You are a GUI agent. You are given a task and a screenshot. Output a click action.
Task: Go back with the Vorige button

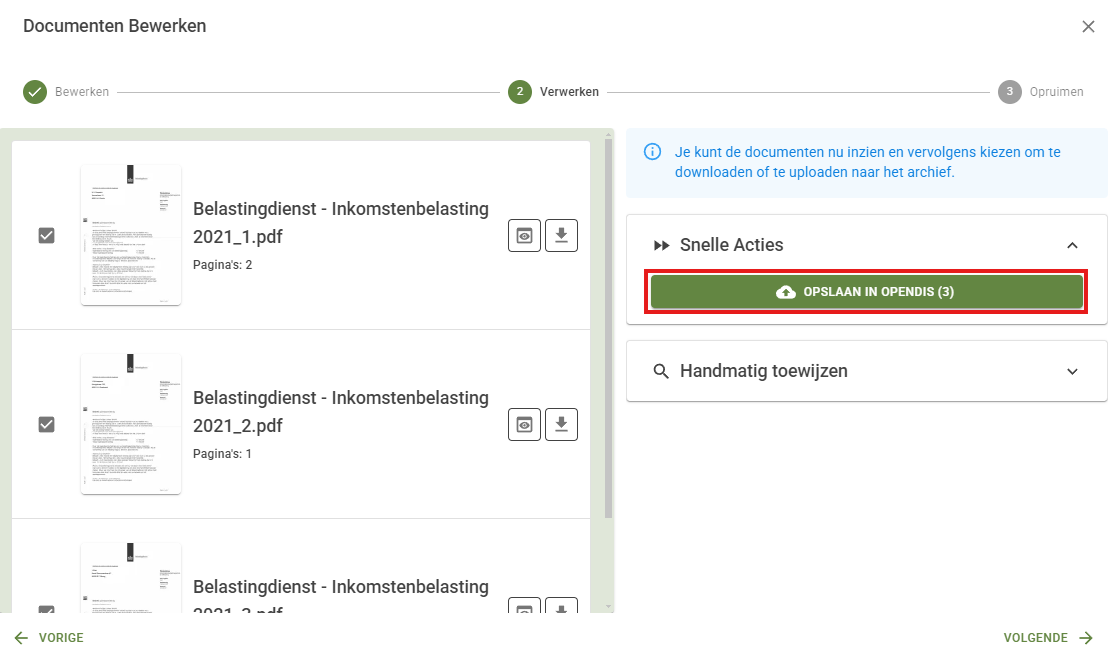click(49, 638)
